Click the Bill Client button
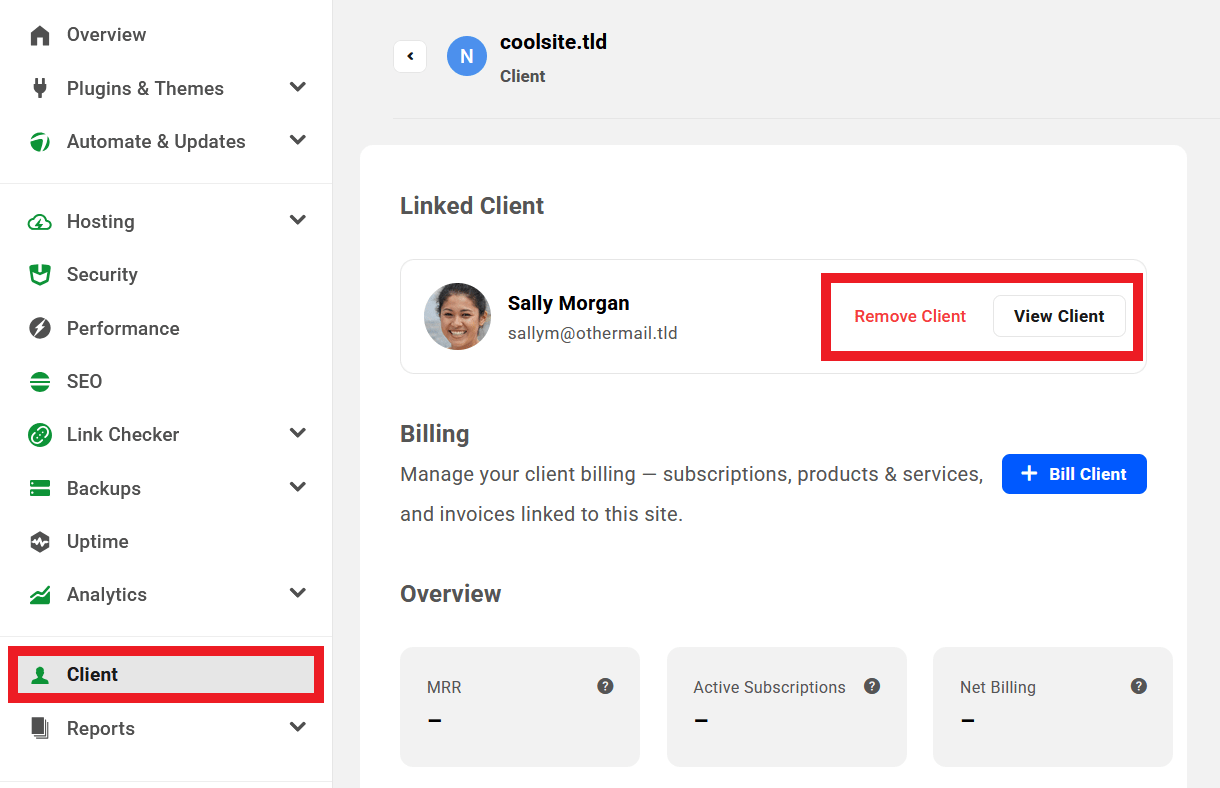 click(x=1074, y=474)
